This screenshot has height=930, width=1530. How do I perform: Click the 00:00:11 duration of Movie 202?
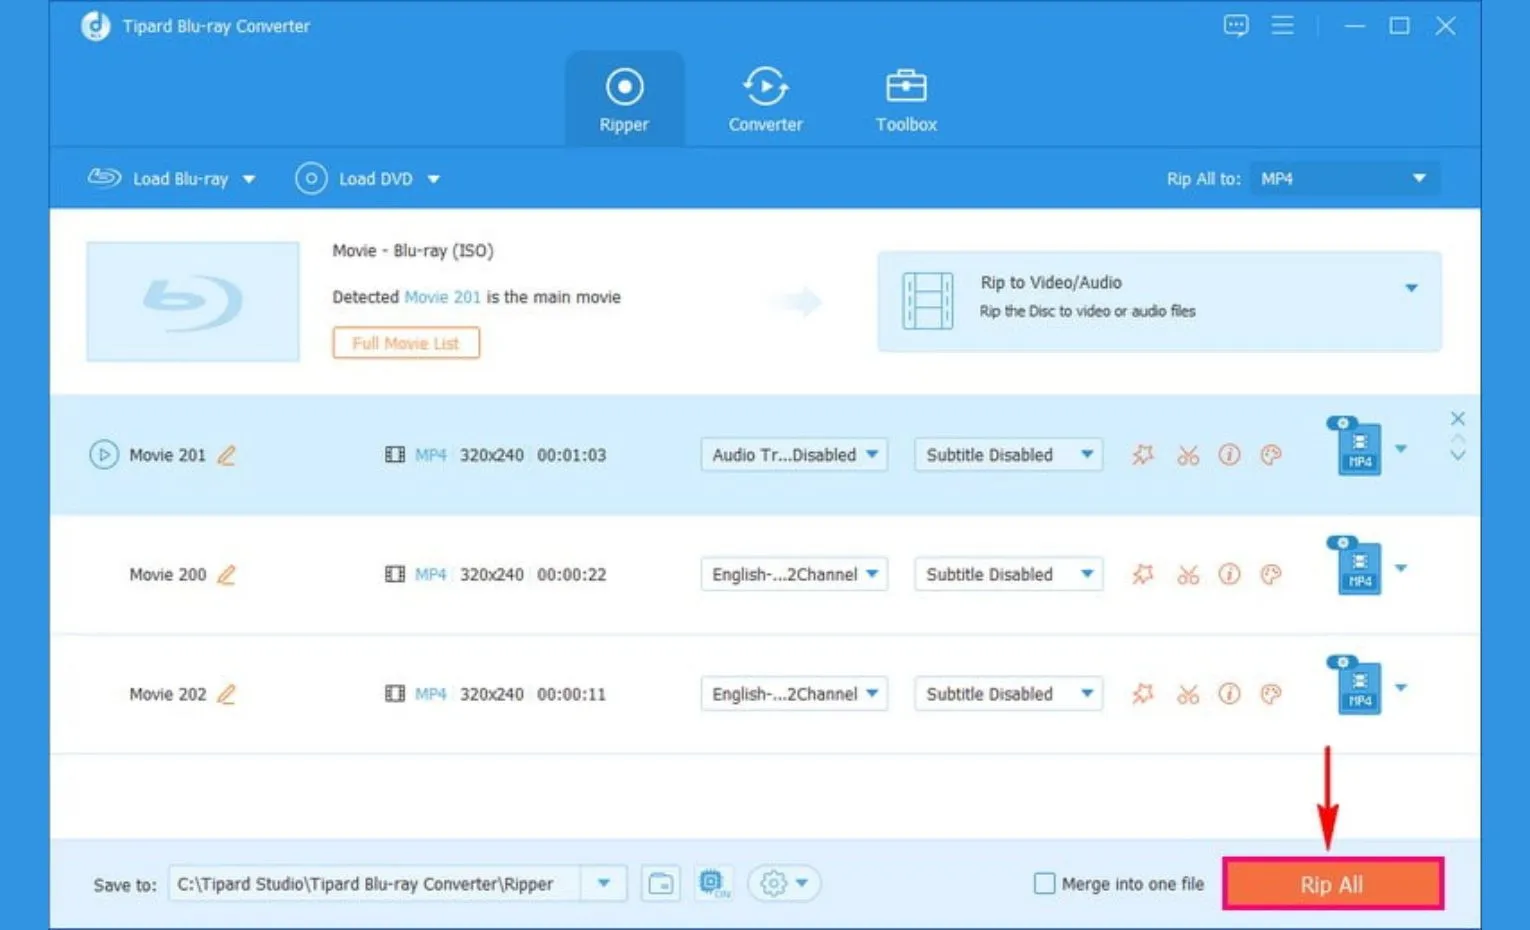click(x=571, y=694)
